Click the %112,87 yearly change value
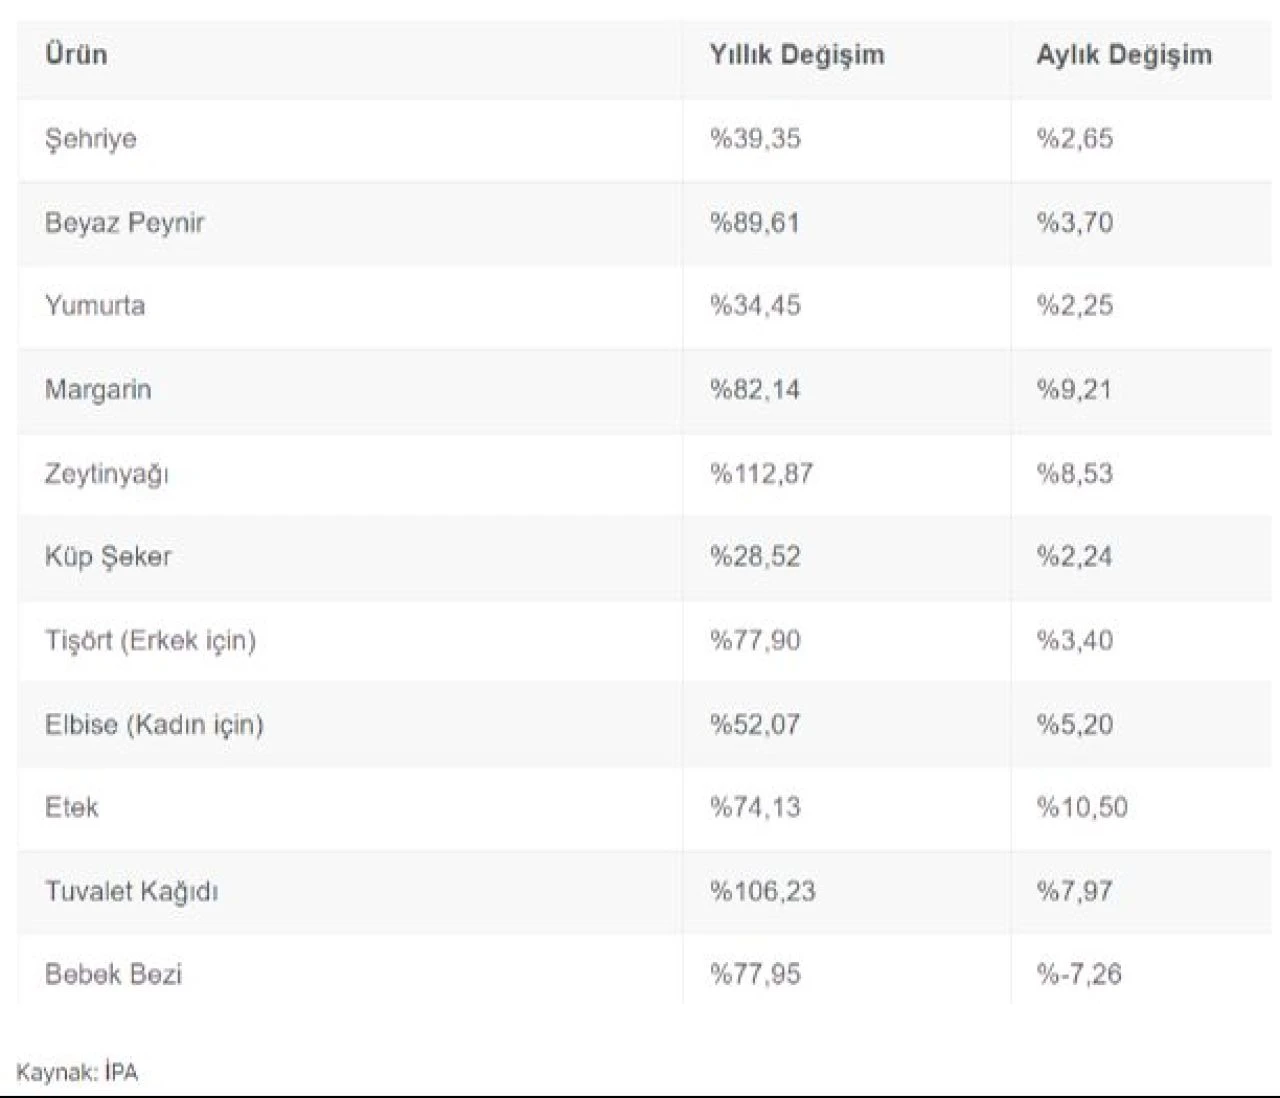This screenshot has height=1098, width=1280. click(x=761, y=473)
